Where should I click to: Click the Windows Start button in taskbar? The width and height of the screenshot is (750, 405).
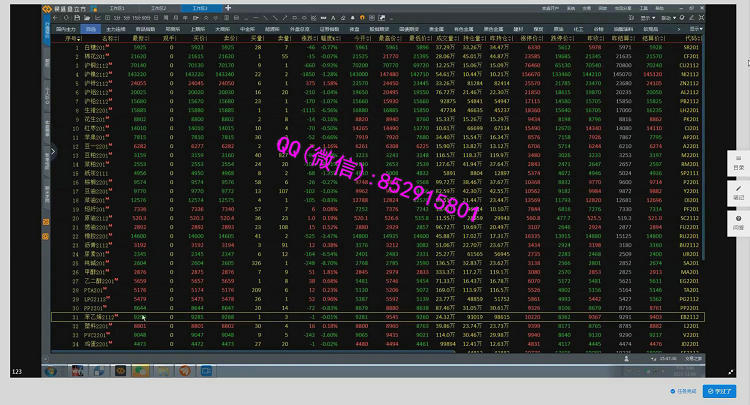click(50, 372)
